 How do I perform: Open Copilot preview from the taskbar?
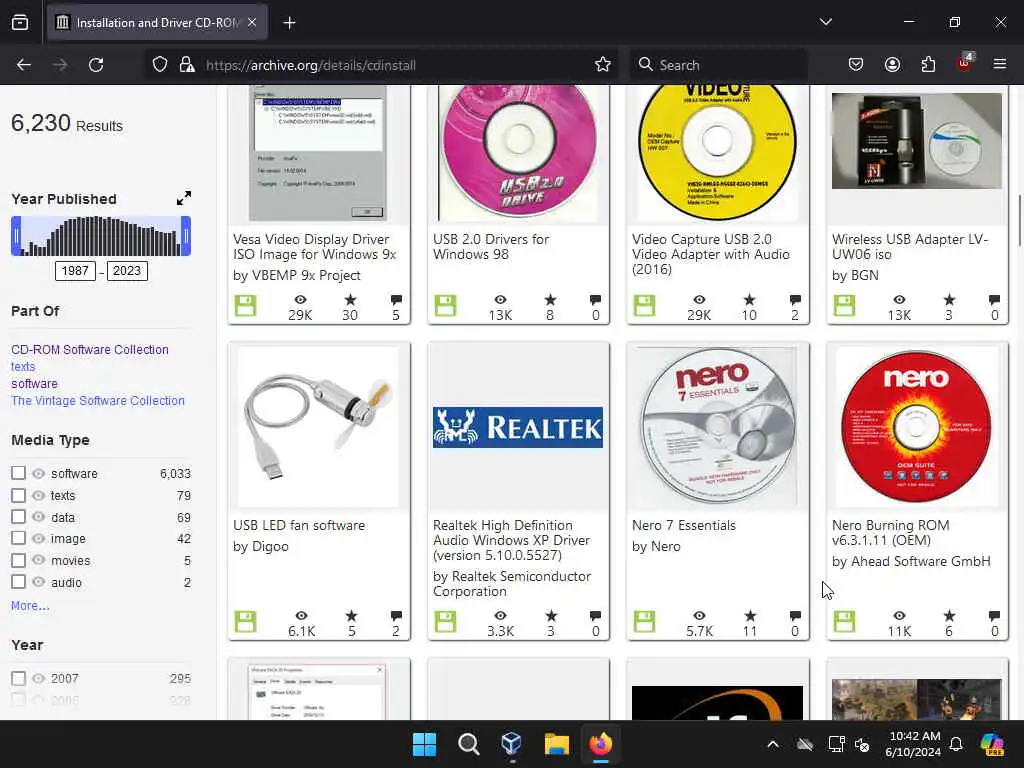point(992,744)
